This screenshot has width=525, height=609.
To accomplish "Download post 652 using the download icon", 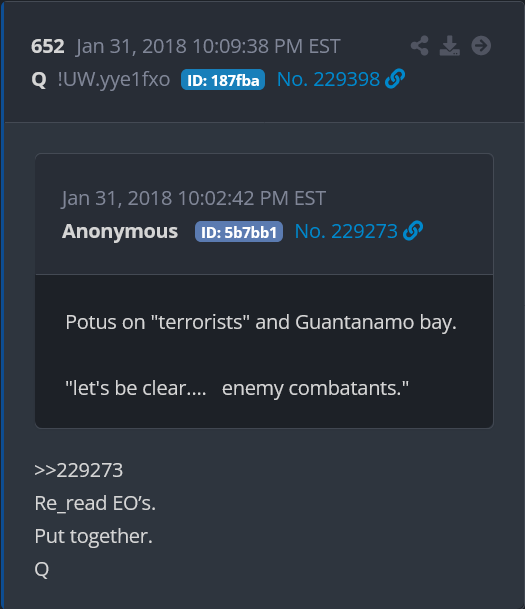I will [x=450, y=46].
